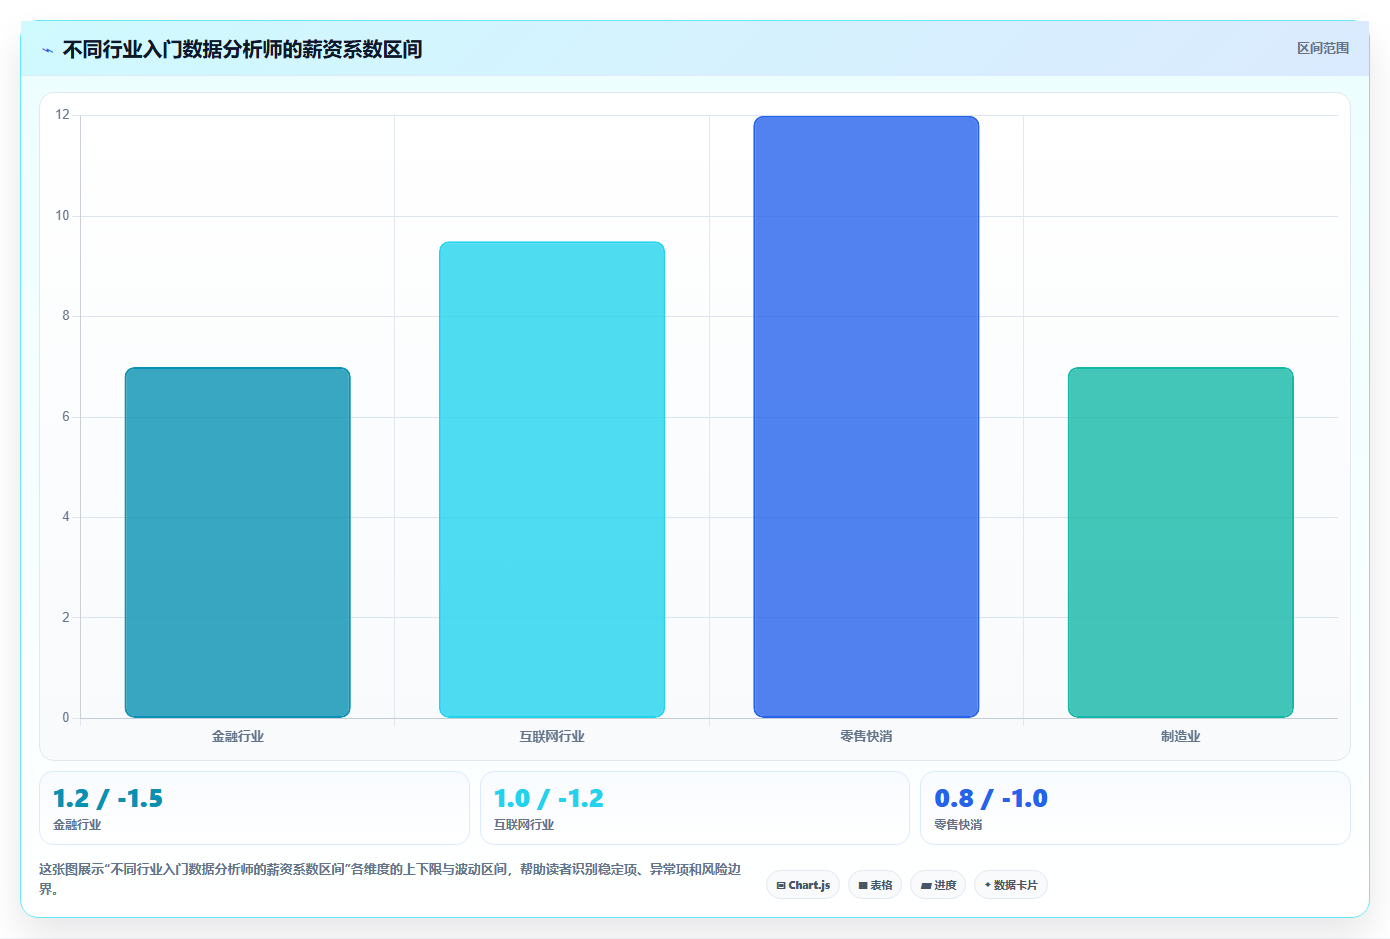Click the 数据卡片 tag
This screenshot has width=1390, height=939.
(1011, 885)
